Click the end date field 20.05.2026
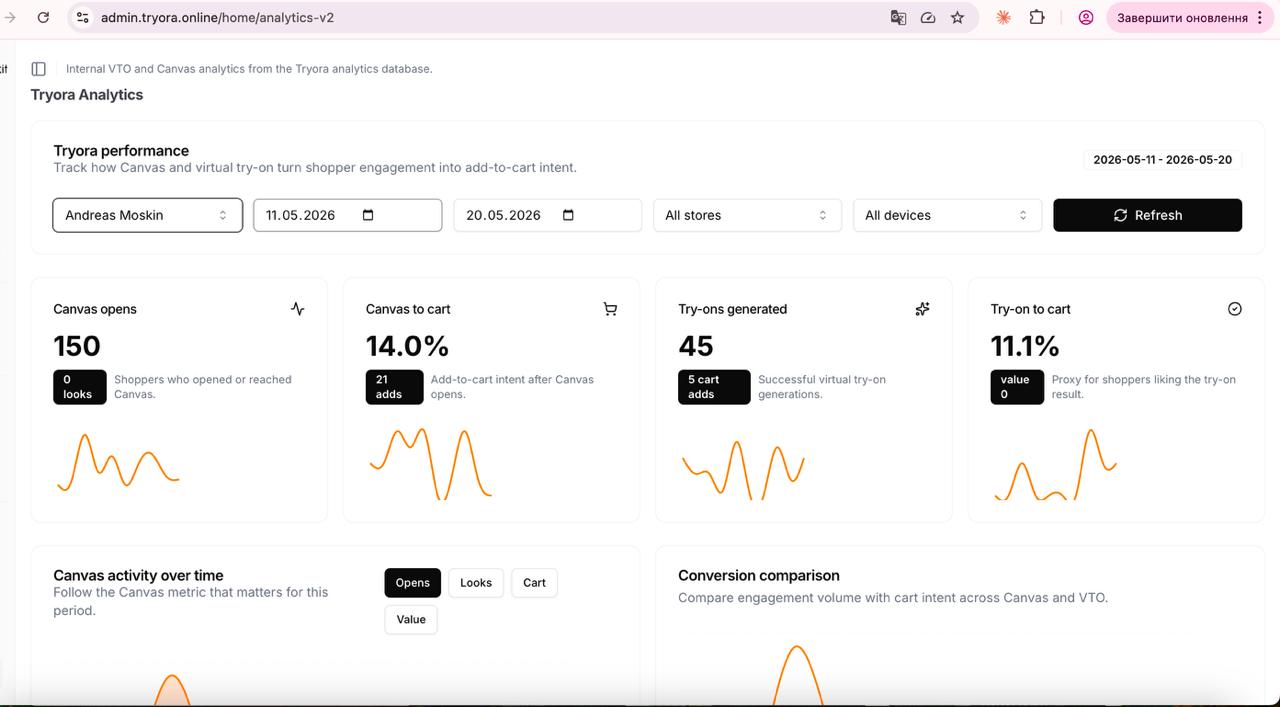 click(547, 215)
